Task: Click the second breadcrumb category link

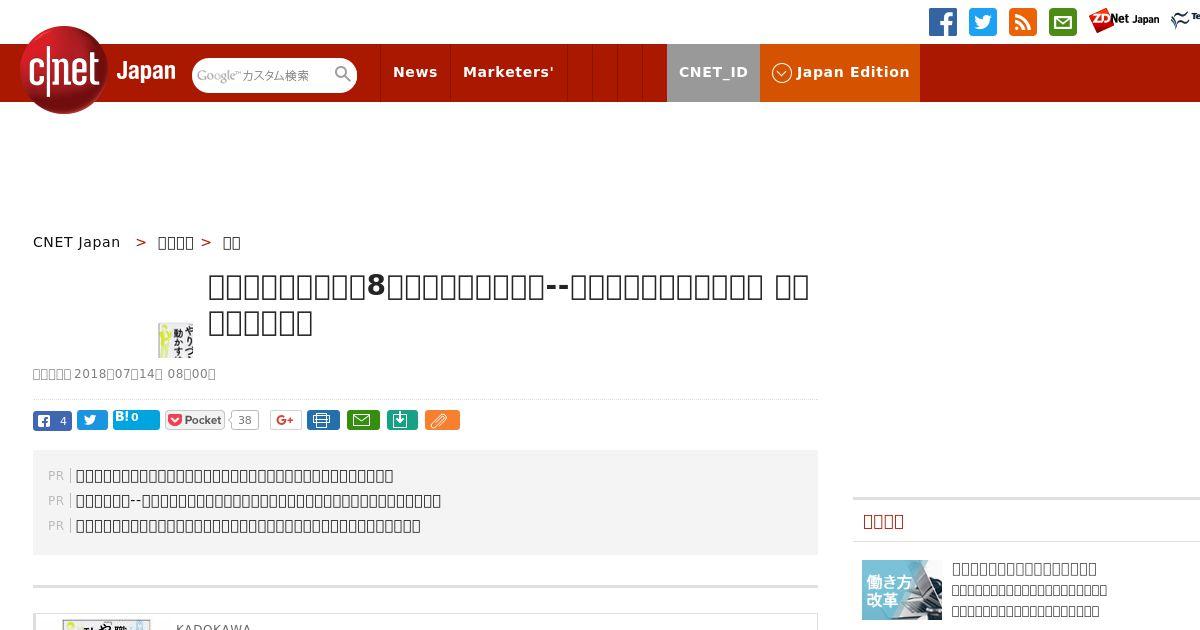Action: pos(176,242)
